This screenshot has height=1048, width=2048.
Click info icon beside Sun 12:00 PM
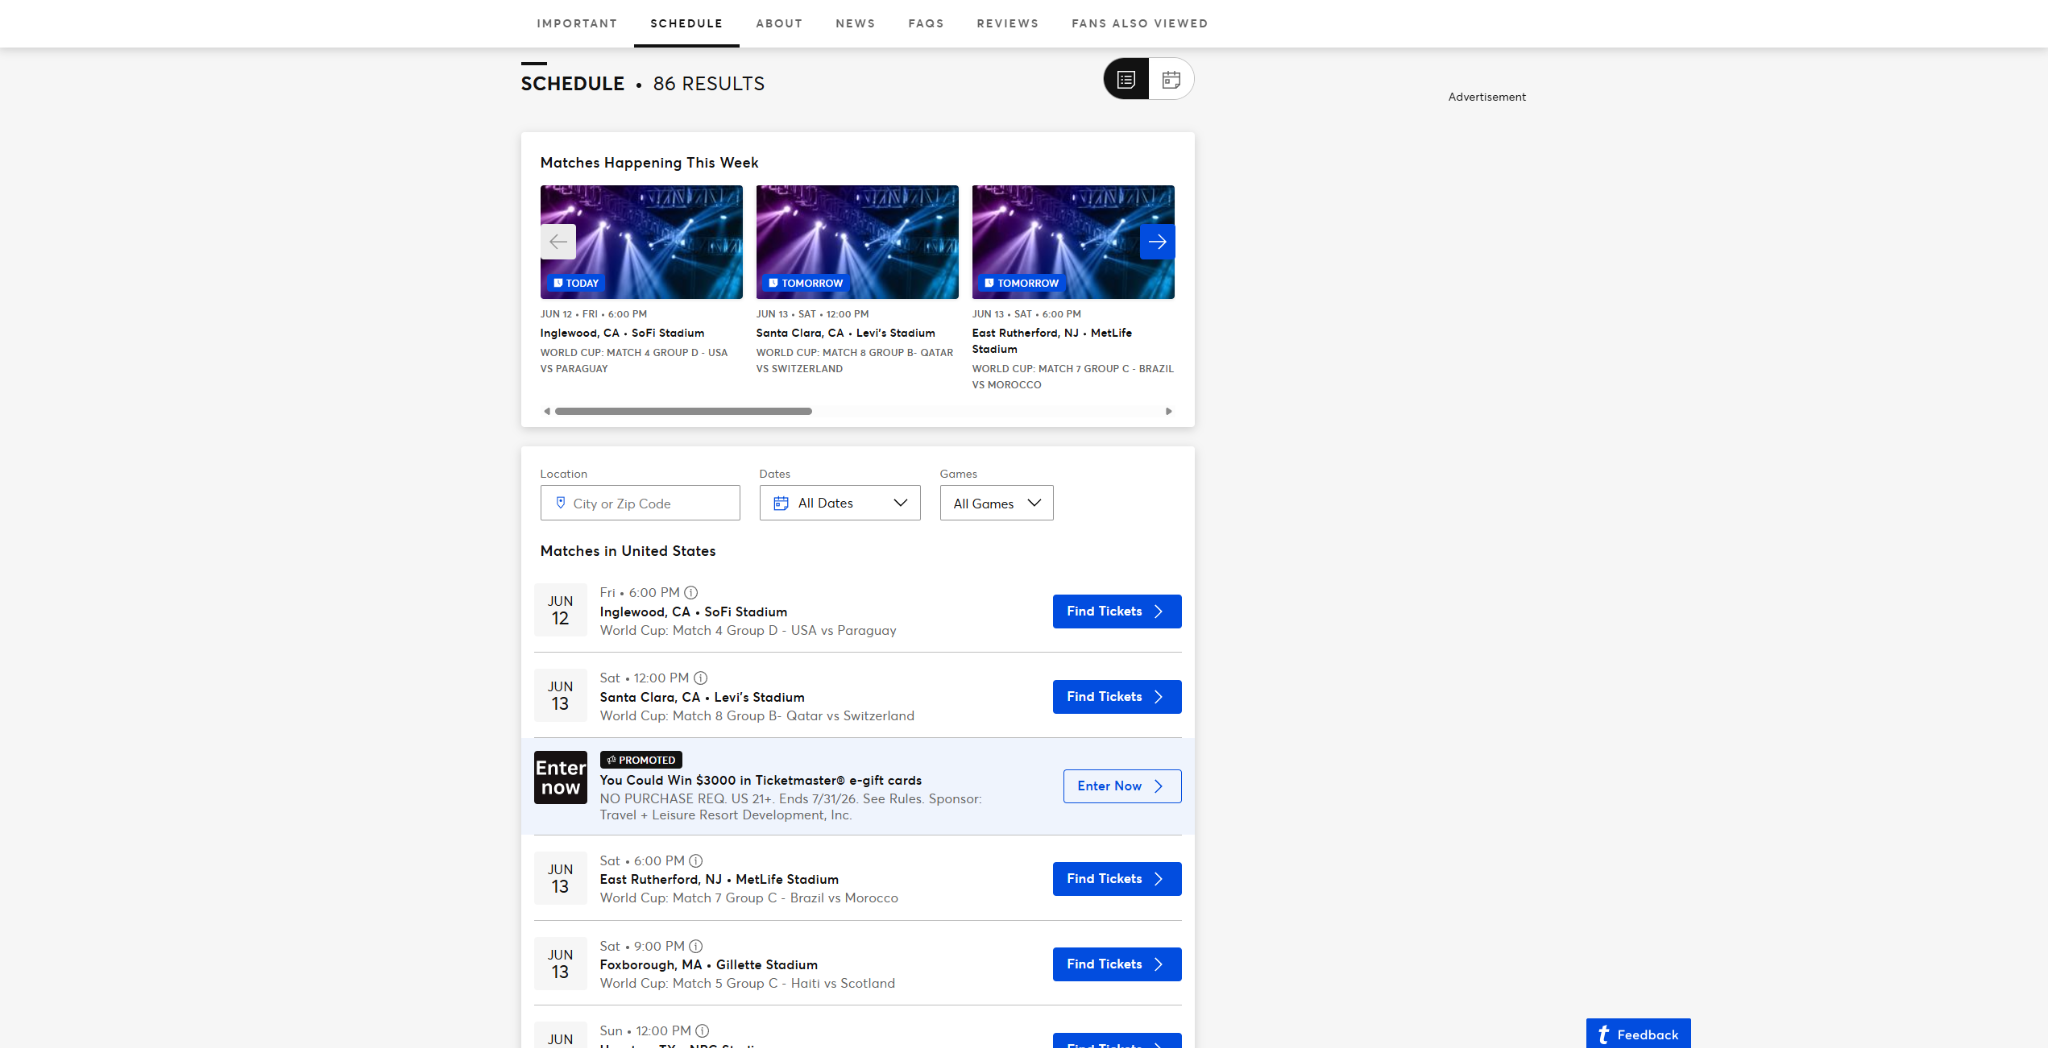click(702, 1031)
